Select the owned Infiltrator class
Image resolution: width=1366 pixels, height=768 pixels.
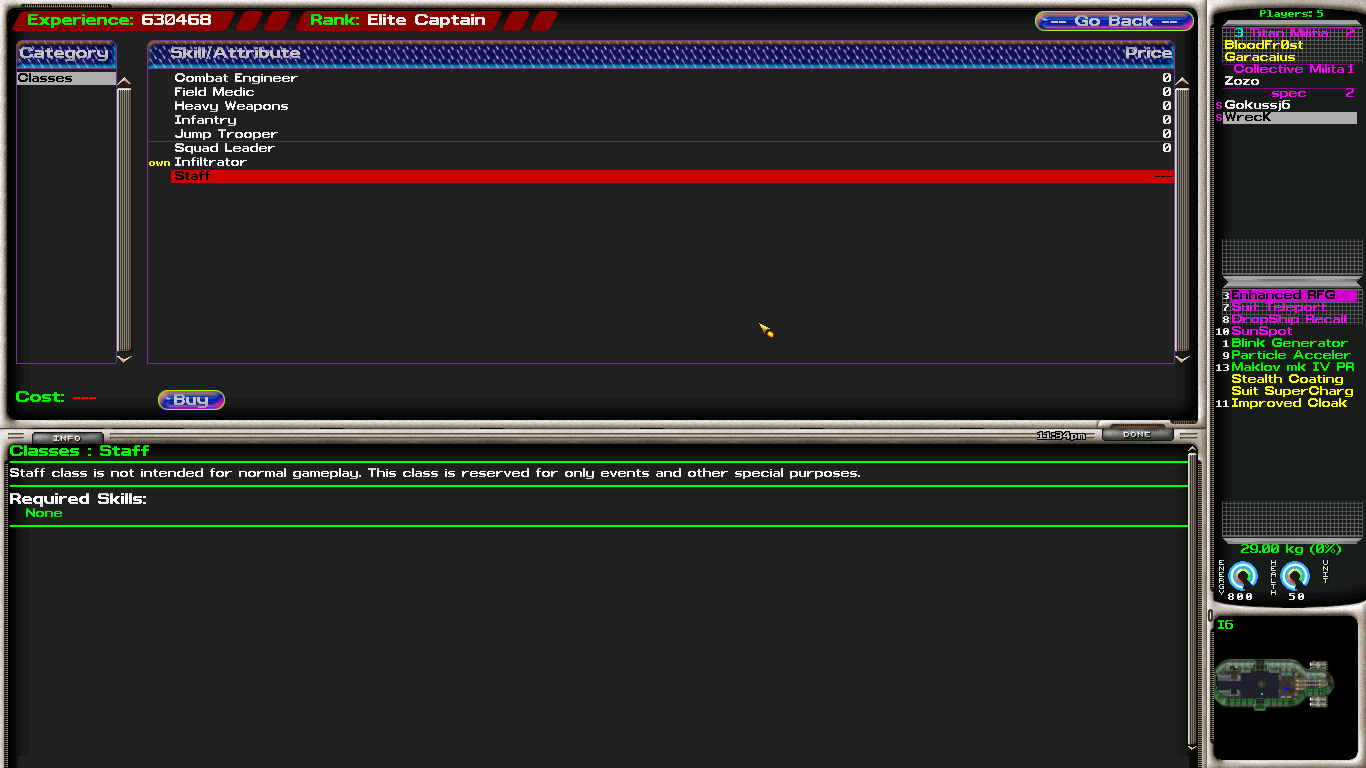(x=210, y=162)
